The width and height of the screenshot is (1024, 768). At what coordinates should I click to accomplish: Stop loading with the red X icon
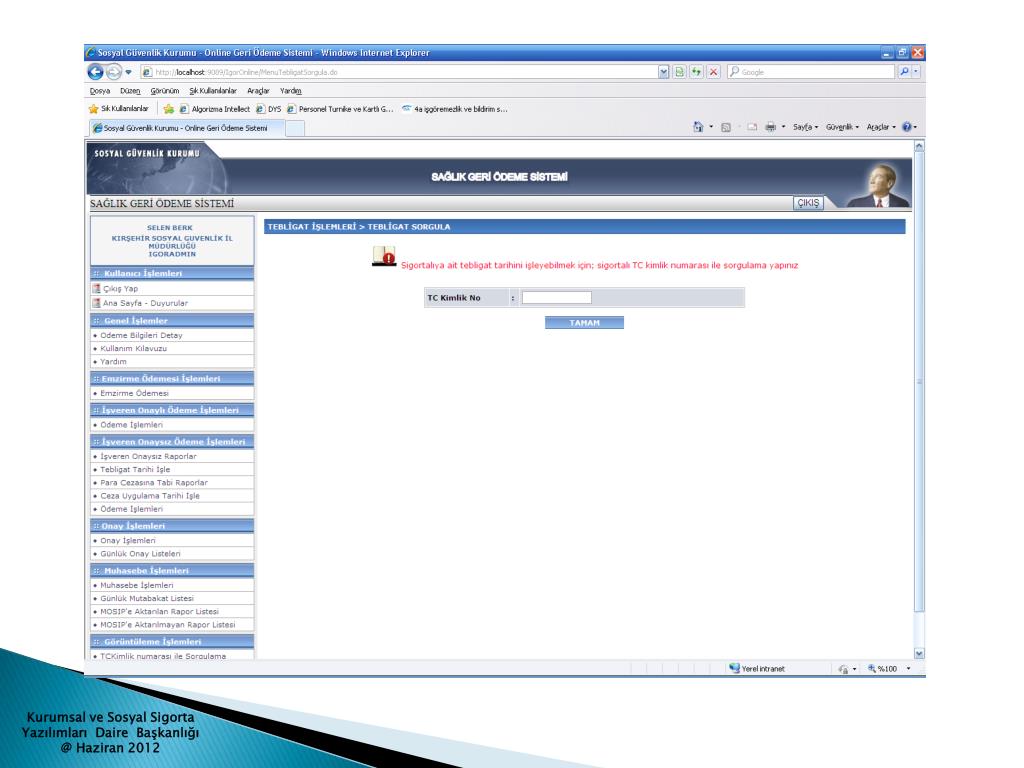[714, 72]
